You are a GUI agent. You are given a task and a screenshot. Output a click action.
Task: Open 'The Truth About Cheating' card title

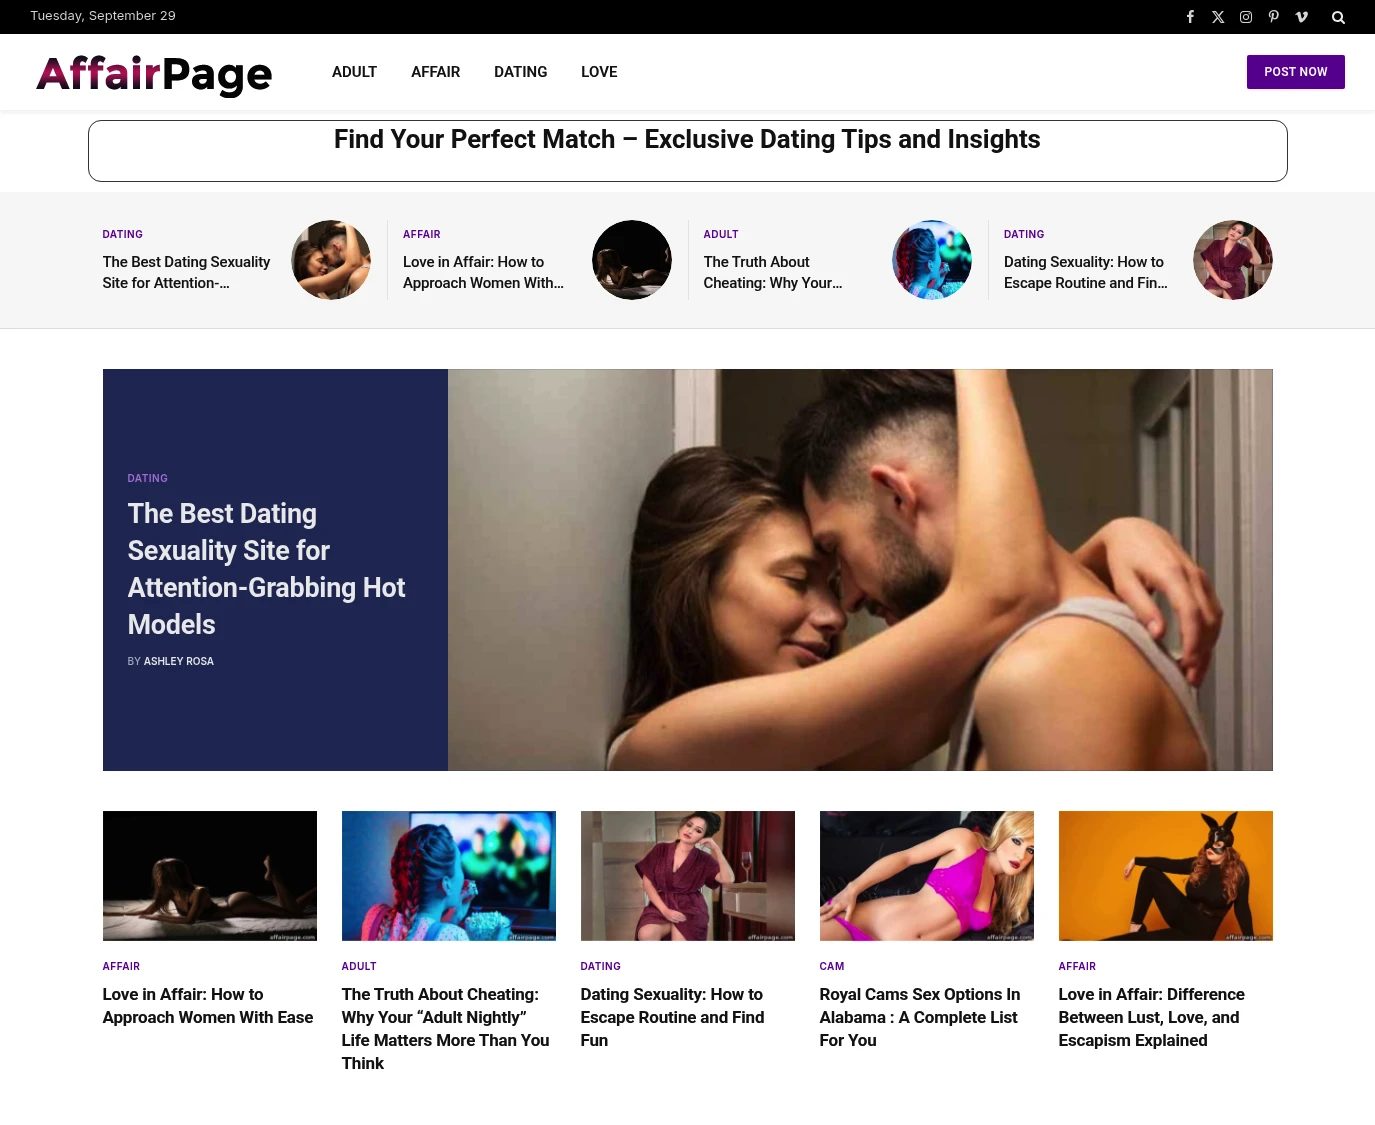pos(445,1029)
